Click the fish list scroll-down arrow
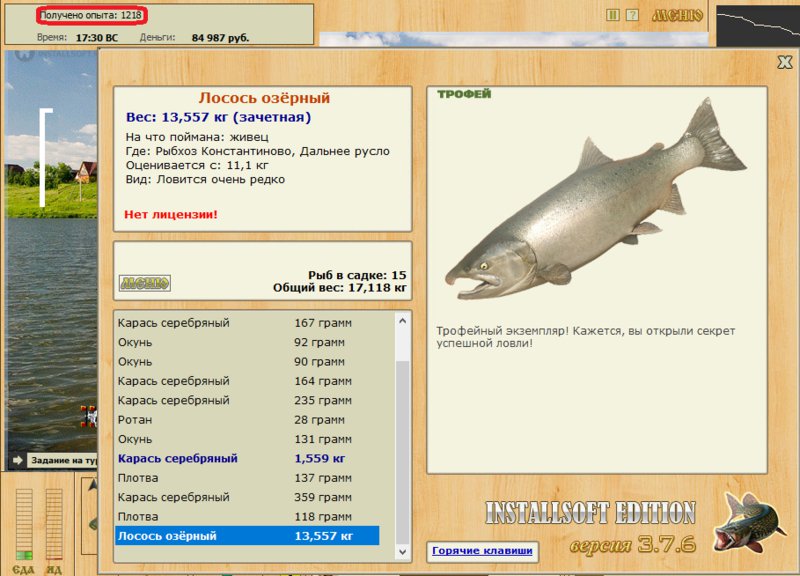Screen dimensions: 800x576 coord(403,552)
